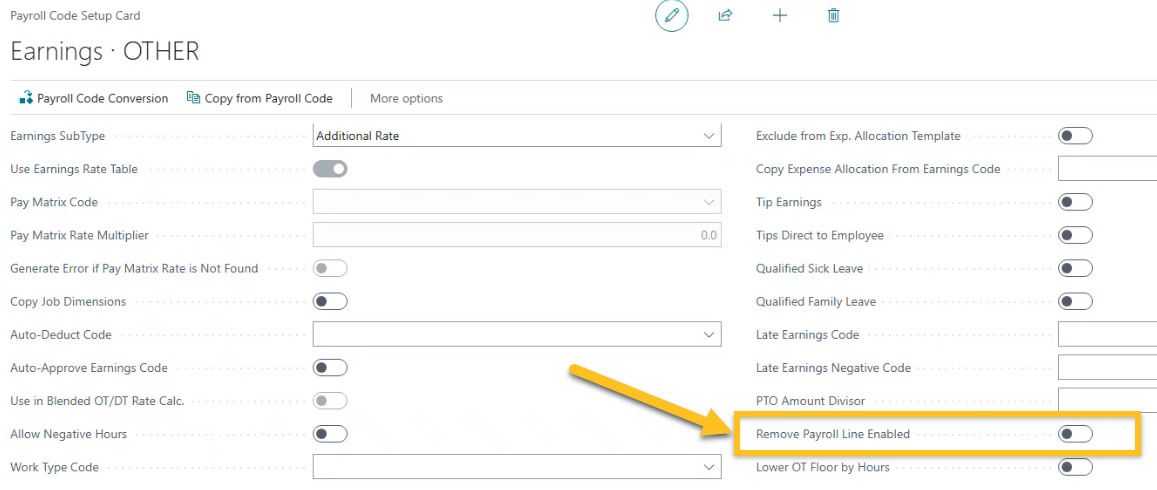Image resolution: width=1157 pixels, height=490 pixels.
Task: Click the share icon at top
Action: coord(725,16)
